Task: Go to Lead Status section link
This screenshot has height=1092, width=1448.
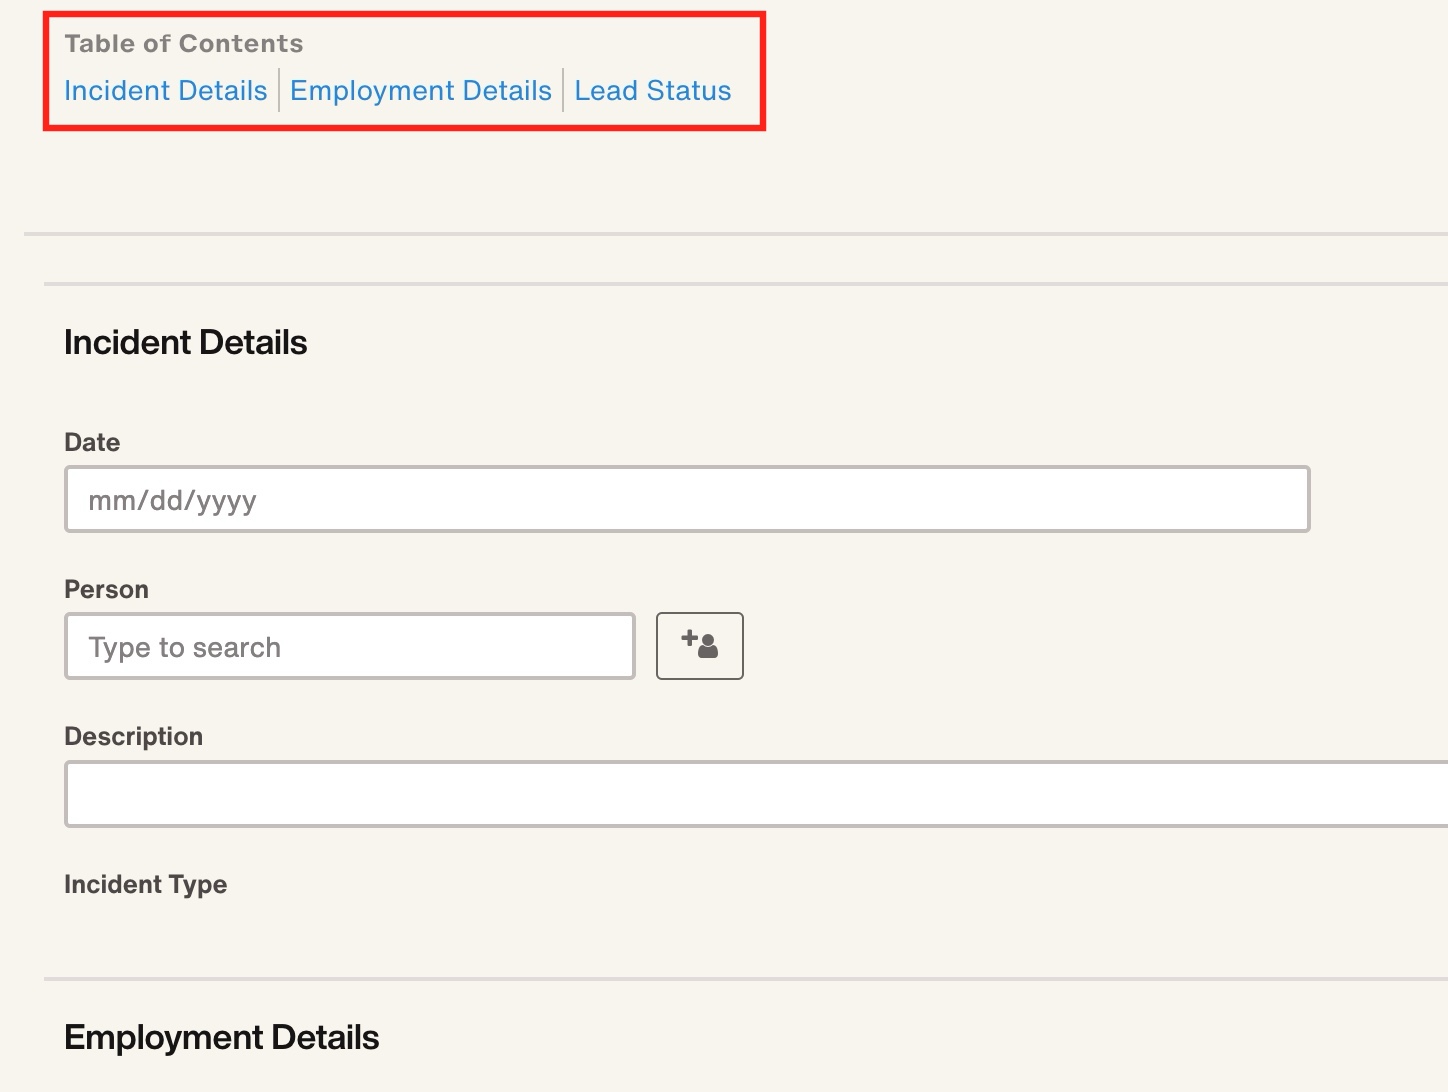Action: [x=653, y=91]
